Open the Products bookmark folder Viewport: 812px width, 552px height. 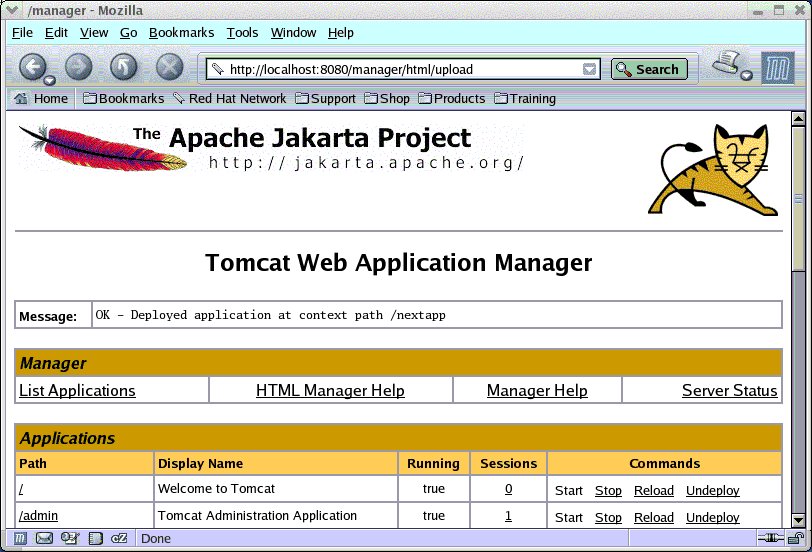[452, 98]
